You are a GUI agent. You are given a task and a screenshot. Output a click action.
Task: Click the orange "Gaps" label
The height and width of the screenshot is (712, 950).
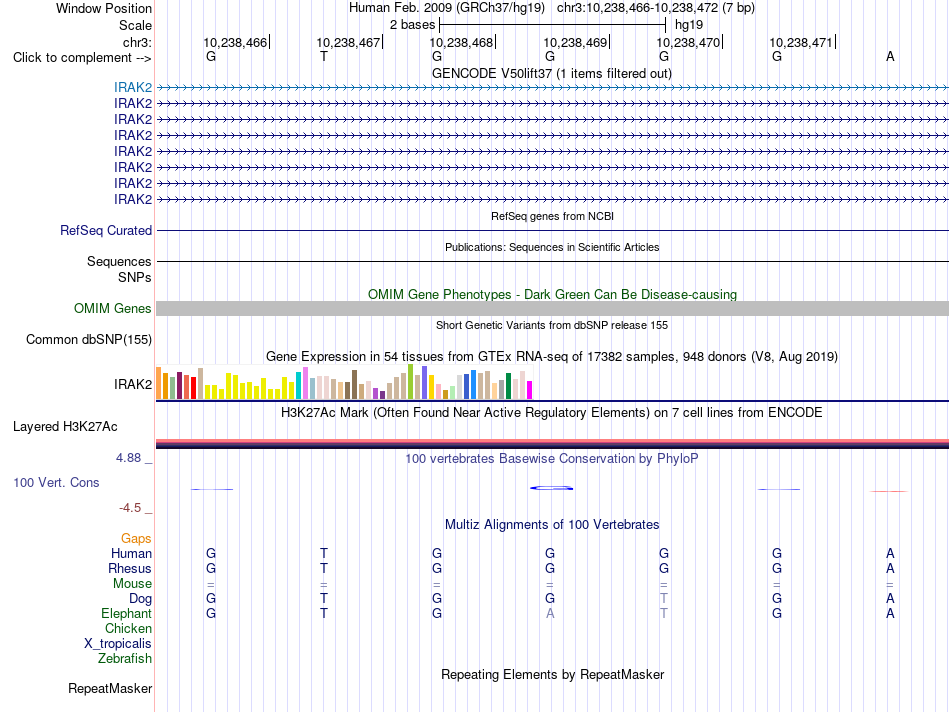coord(136,539)
